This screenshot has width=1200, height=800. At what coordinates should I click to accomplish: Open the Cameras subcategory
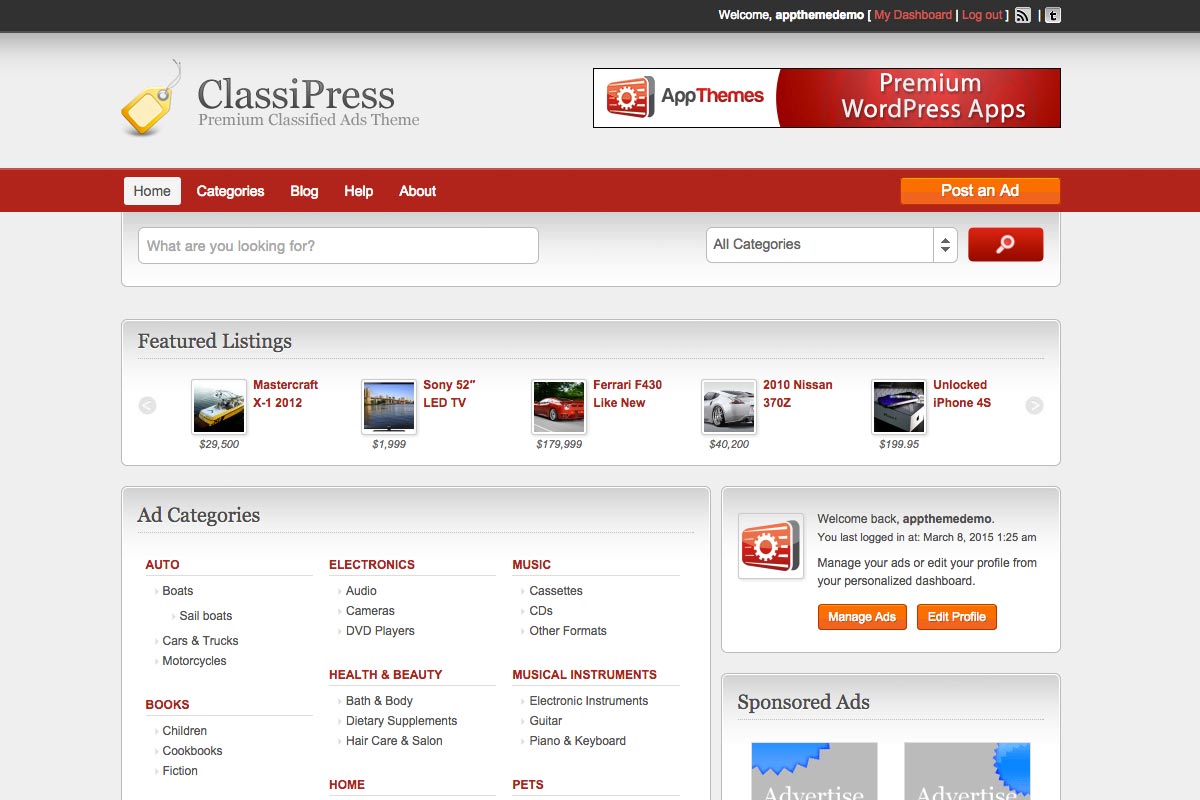tap(370, 611)
